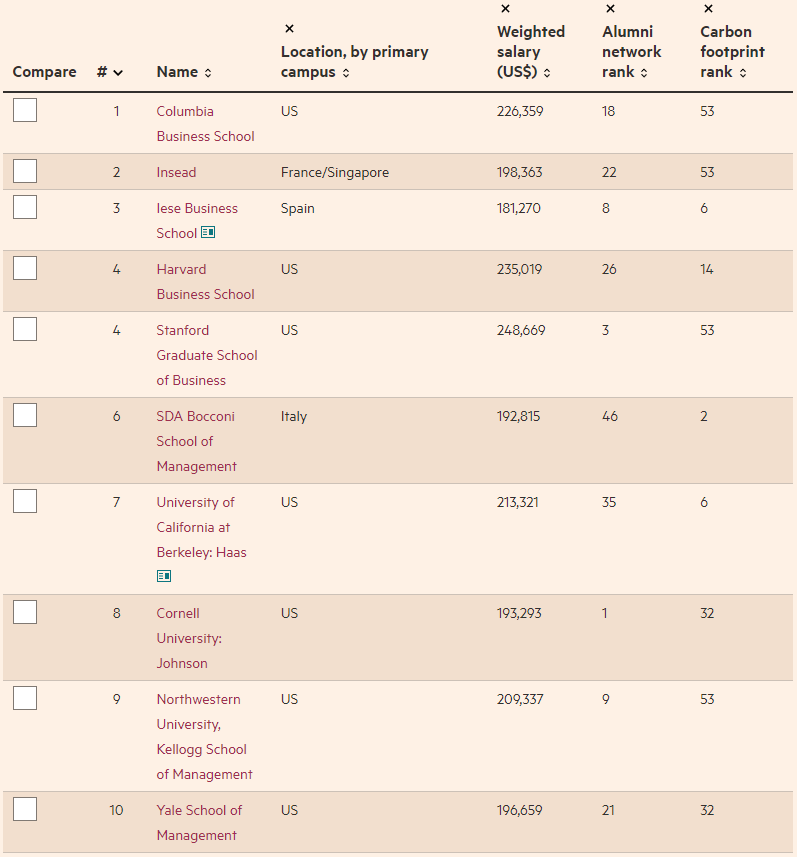
Task: Open the SDA Bocconi School of Management link
Action: [x=197, y=441]
